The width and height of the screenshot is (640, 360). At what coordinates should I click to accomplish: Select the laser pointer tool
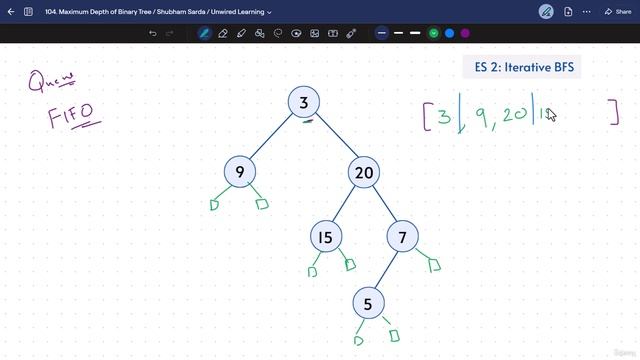[351, 33]
